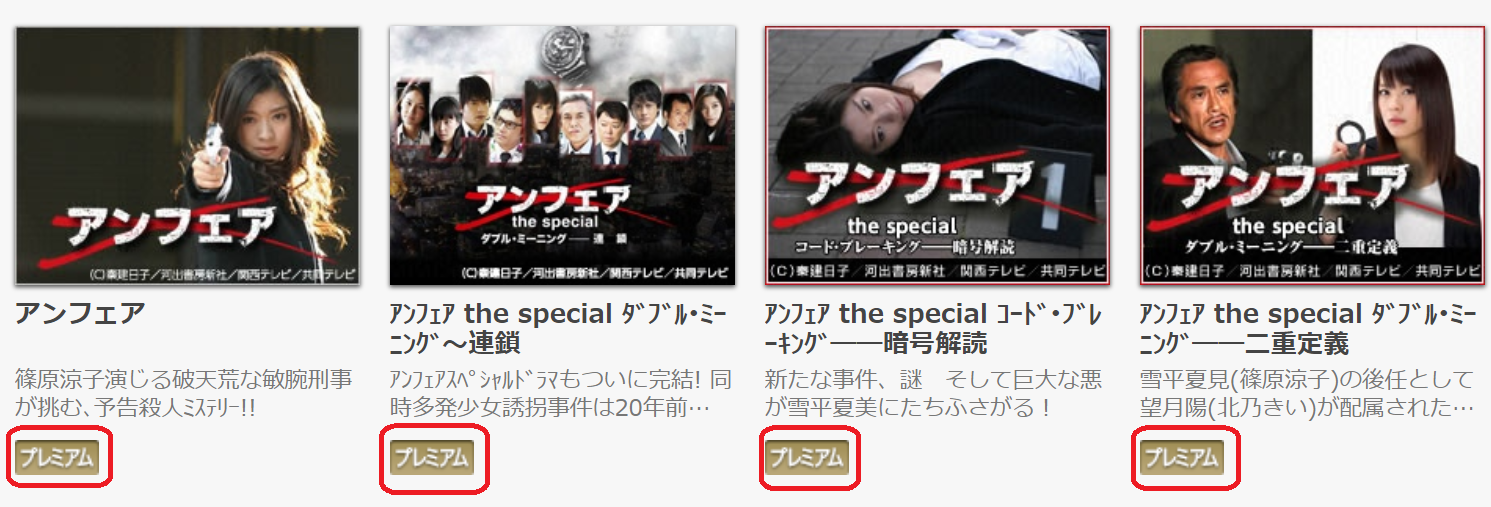Open the poster with man and handcuffs

coord(1312,156)
